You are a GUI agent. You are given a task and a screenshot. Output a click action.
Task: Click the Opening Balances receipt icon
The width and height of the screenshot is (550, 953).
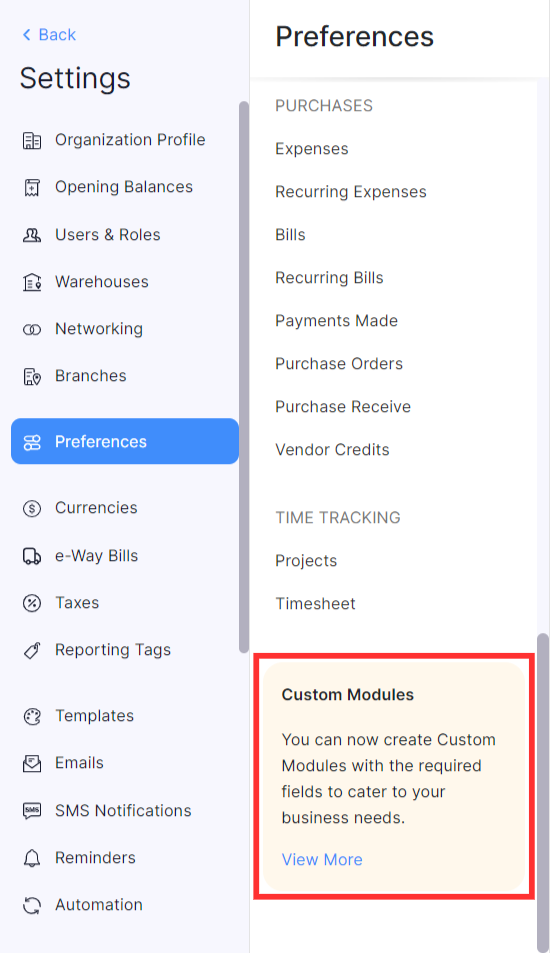[32, 188]
